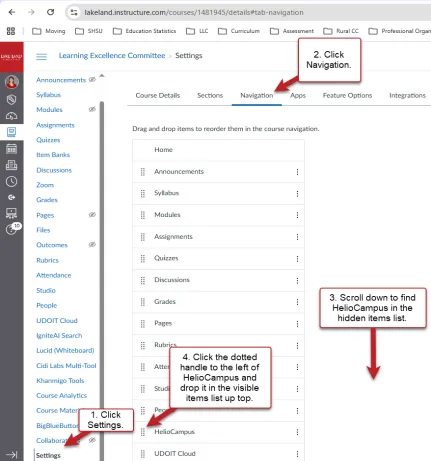This screenshot has height=461, width=431.
Task: Open Khanmigo Tools in course menu
Action: pyautogui.click(x=60, y=381)
